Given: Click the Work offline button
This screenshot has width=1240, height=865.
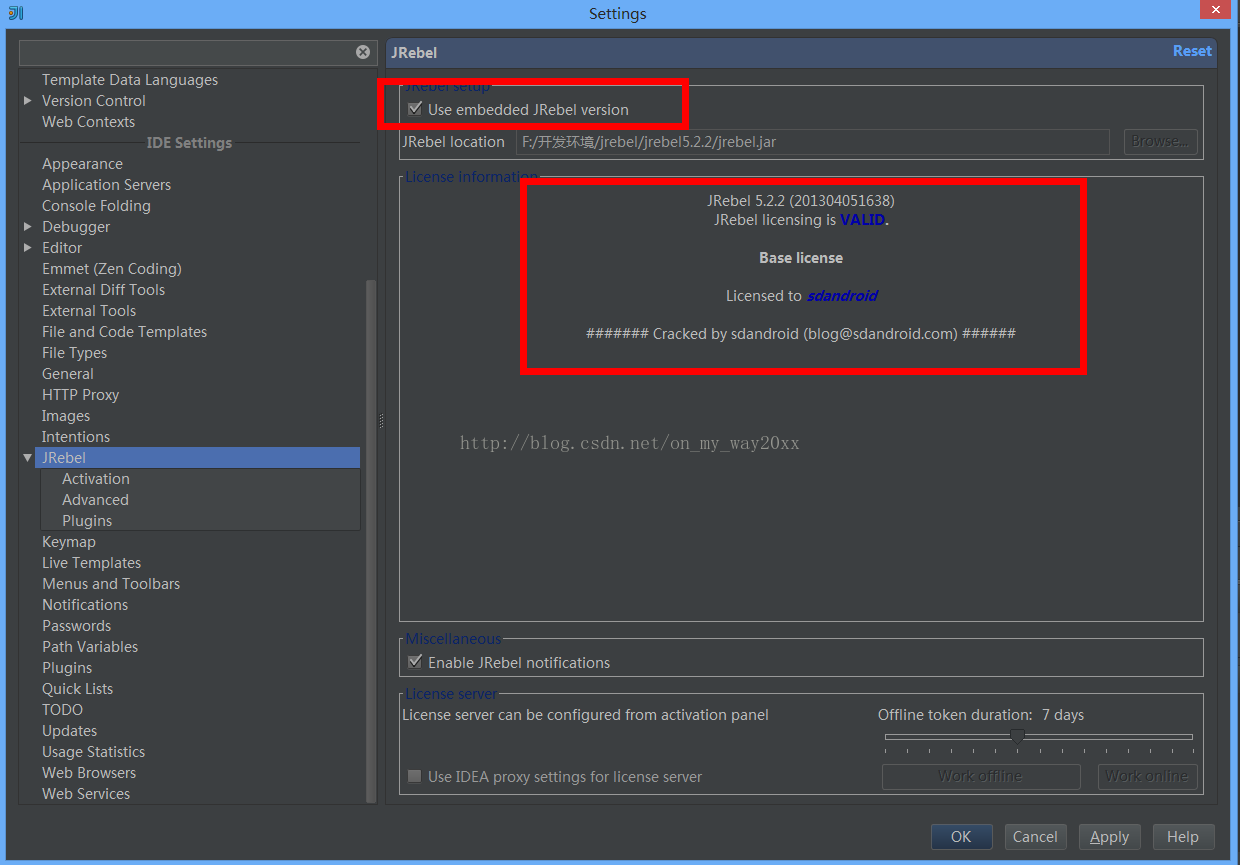Looking at the screenshot, I should point(981,776).
